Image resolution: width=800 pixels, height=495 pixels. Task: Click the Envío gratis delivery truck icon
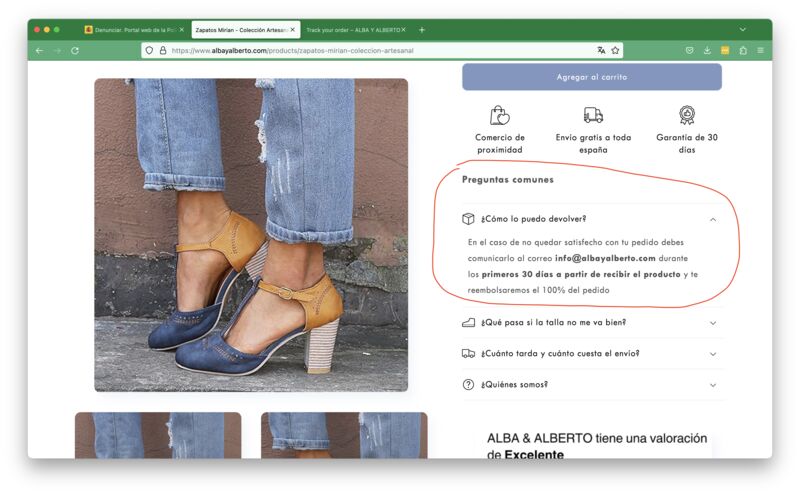[593, 115]
